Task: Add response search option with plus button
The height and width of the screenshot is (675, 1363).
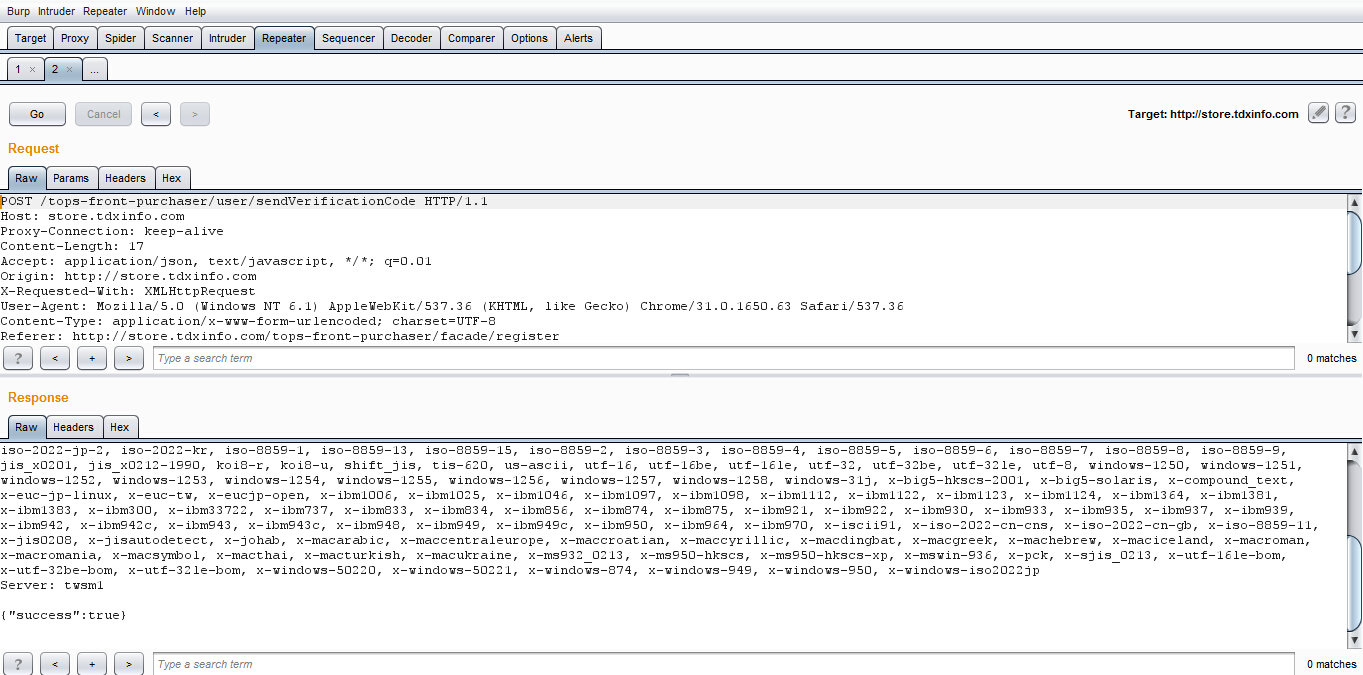Action: 92,664
